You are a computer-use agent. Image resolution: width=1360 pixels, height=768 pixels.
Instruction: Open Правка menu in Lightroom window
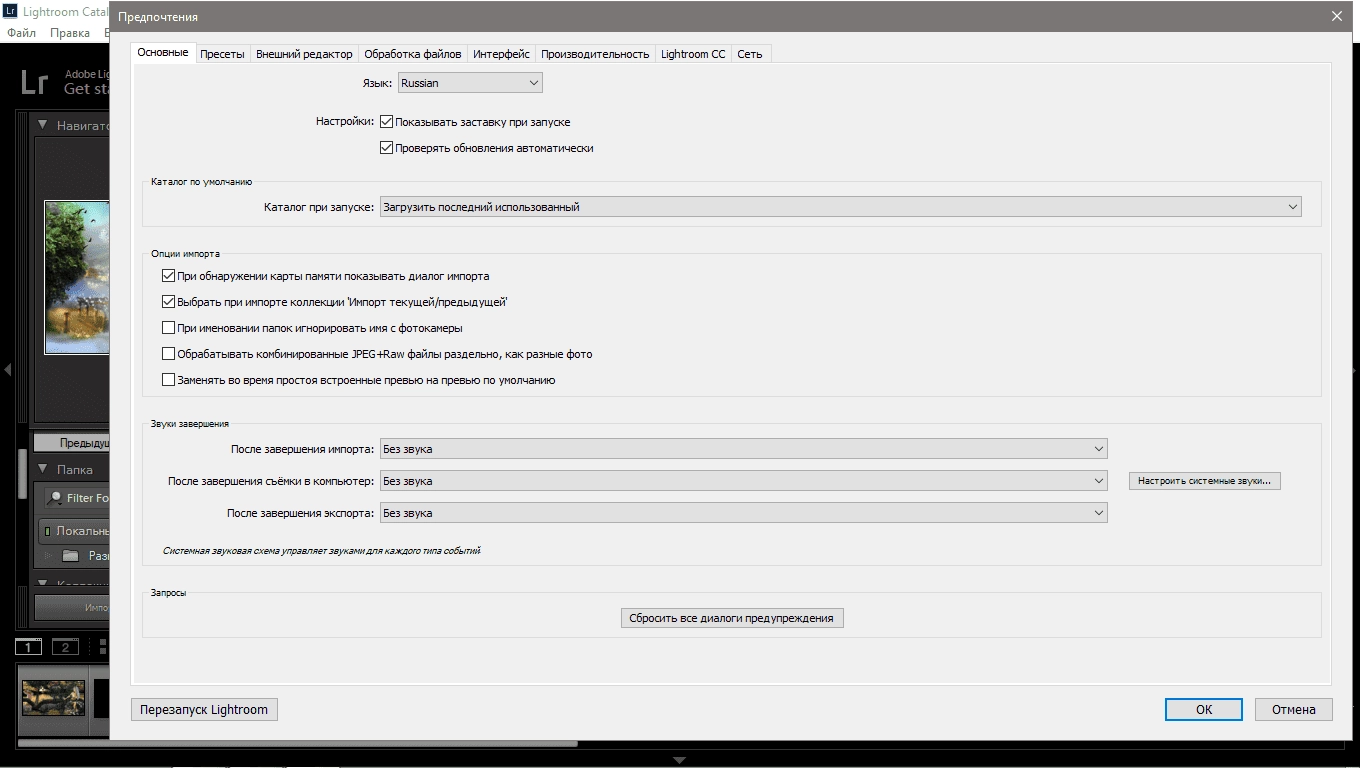[70, 33]
